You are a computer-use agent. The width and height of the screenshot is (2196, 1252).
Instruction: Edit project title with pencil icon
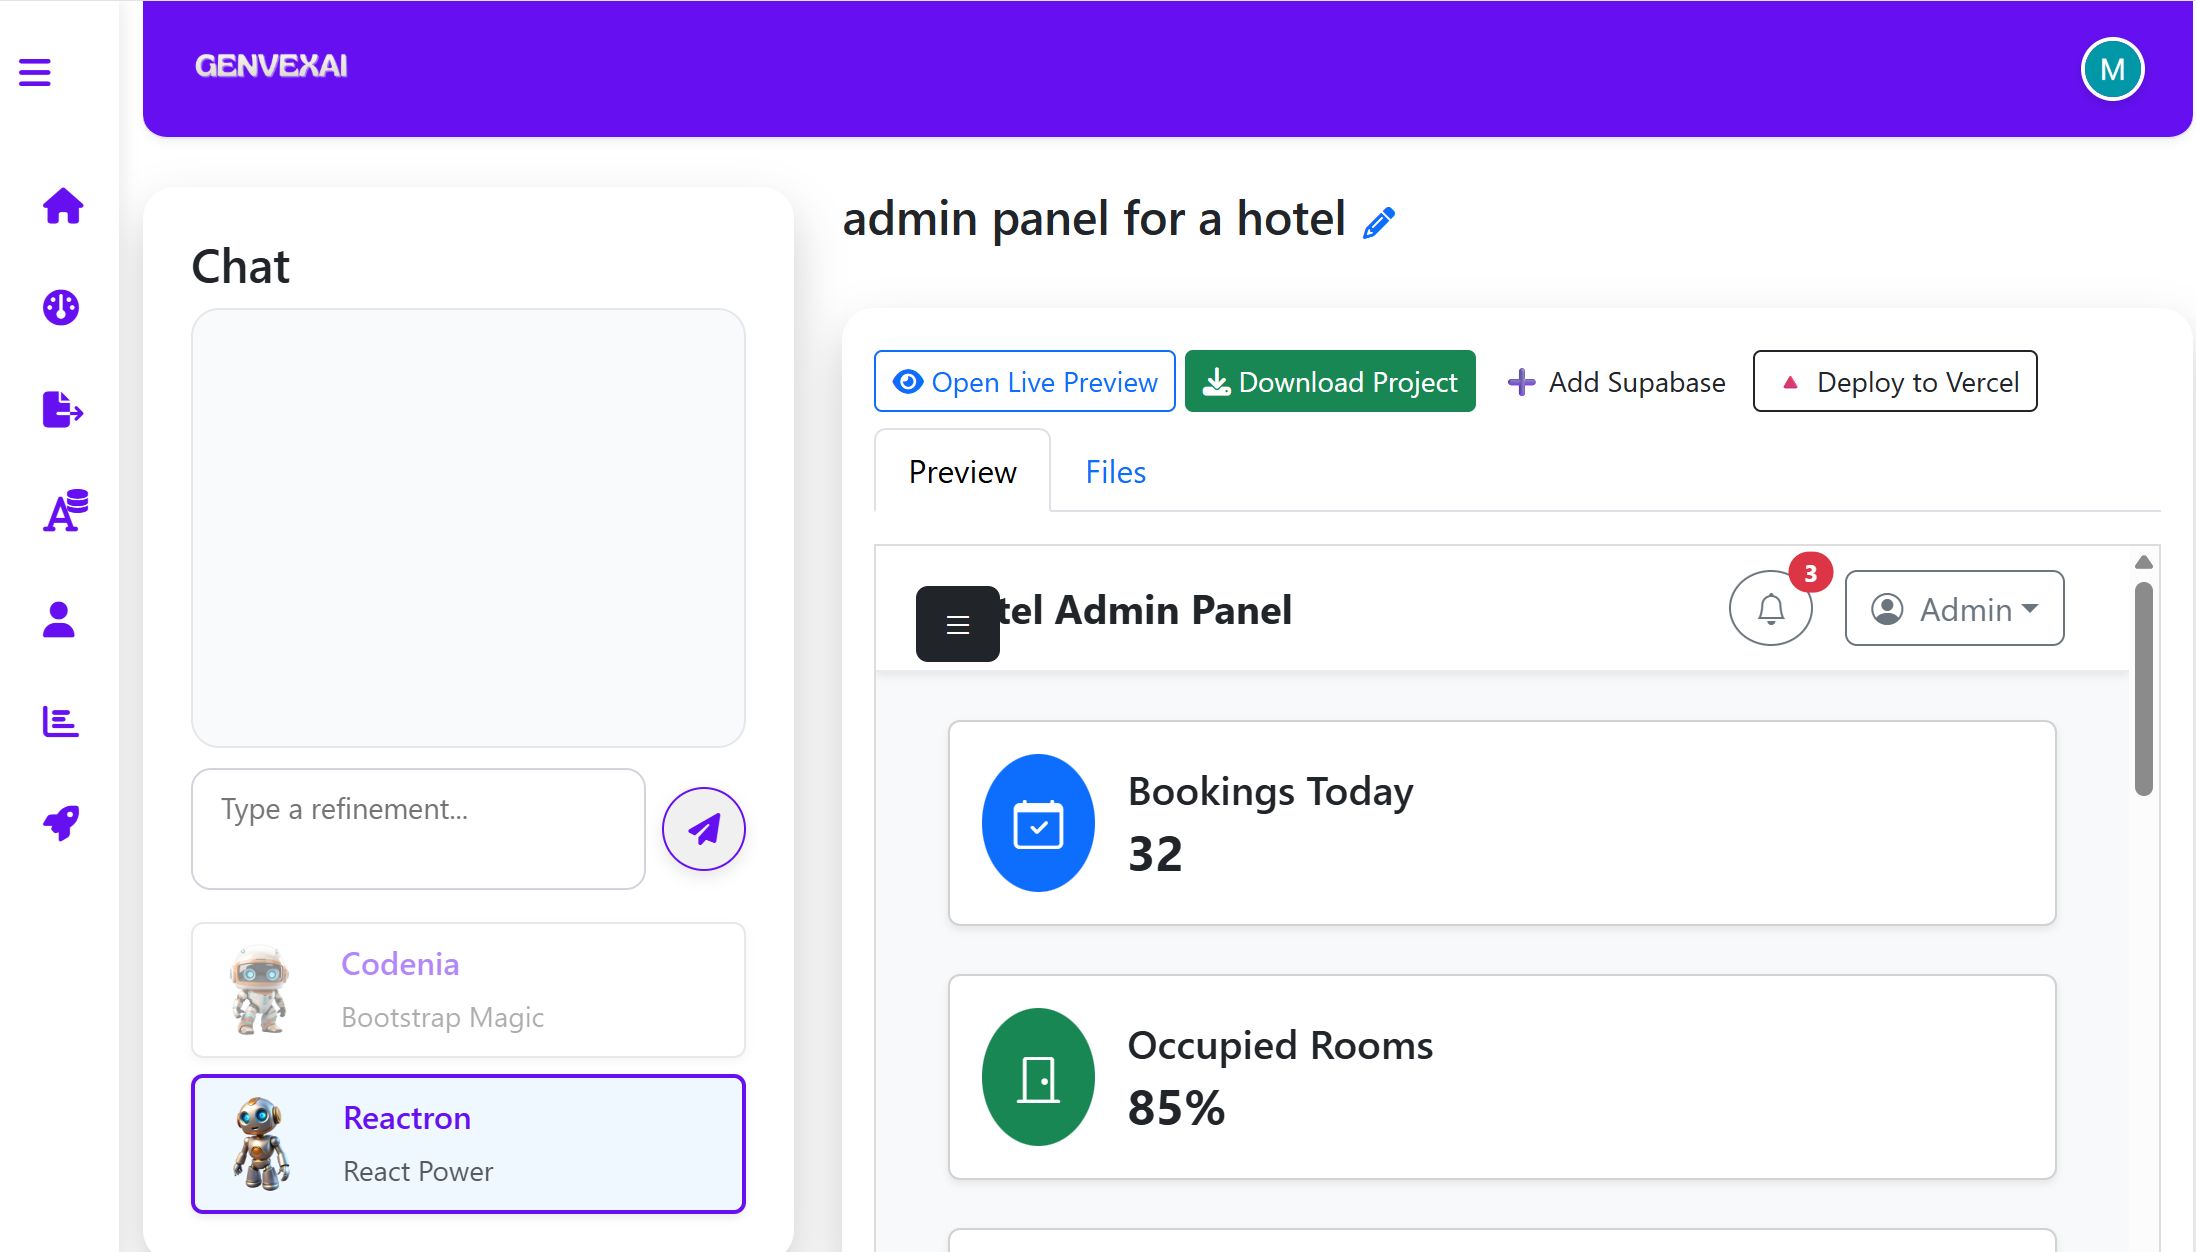[1378, 222]
